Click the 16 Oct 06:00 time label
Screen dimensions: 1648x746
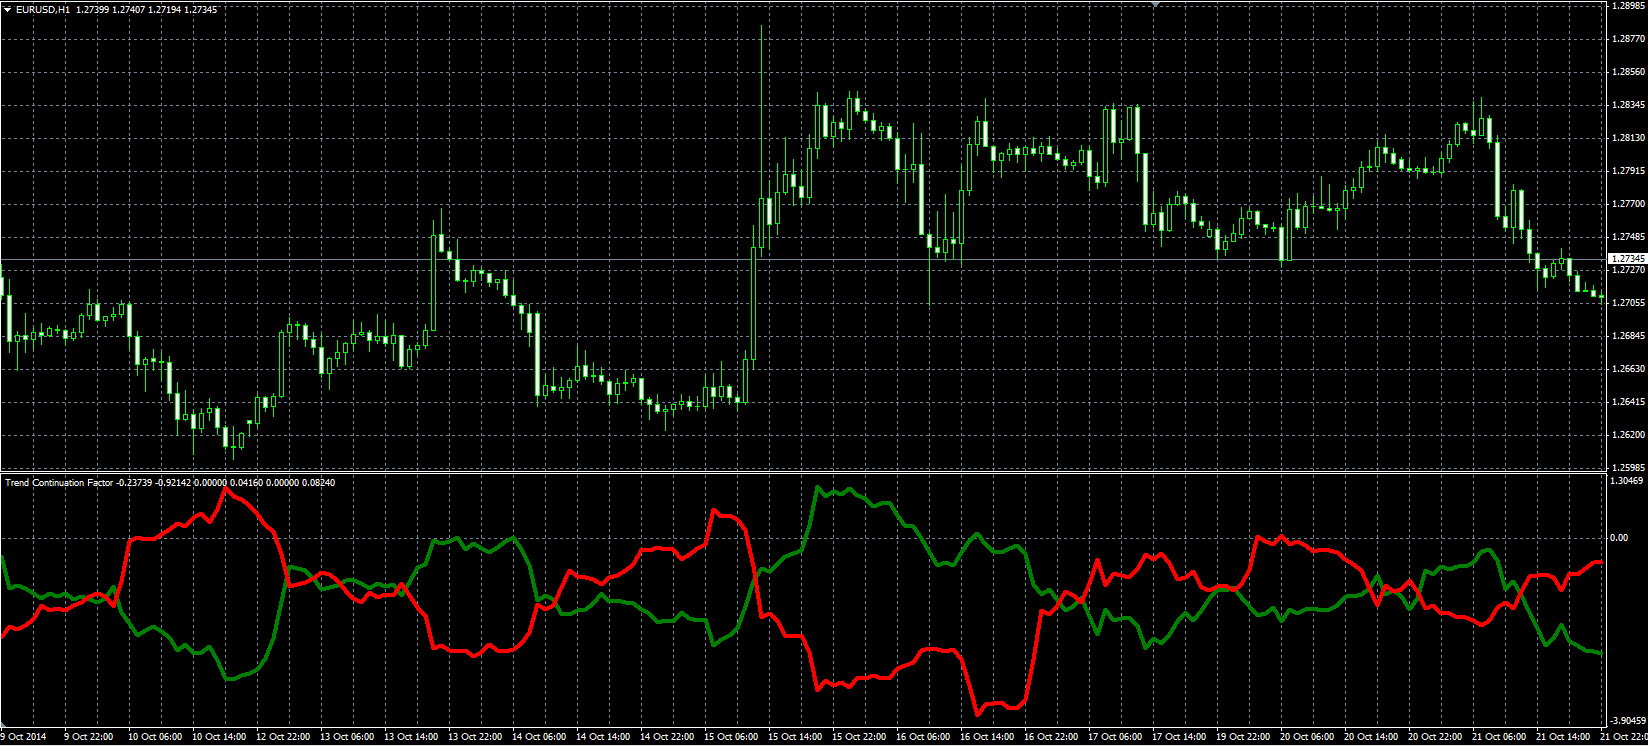pyautogui.click(x=923, y=737)
